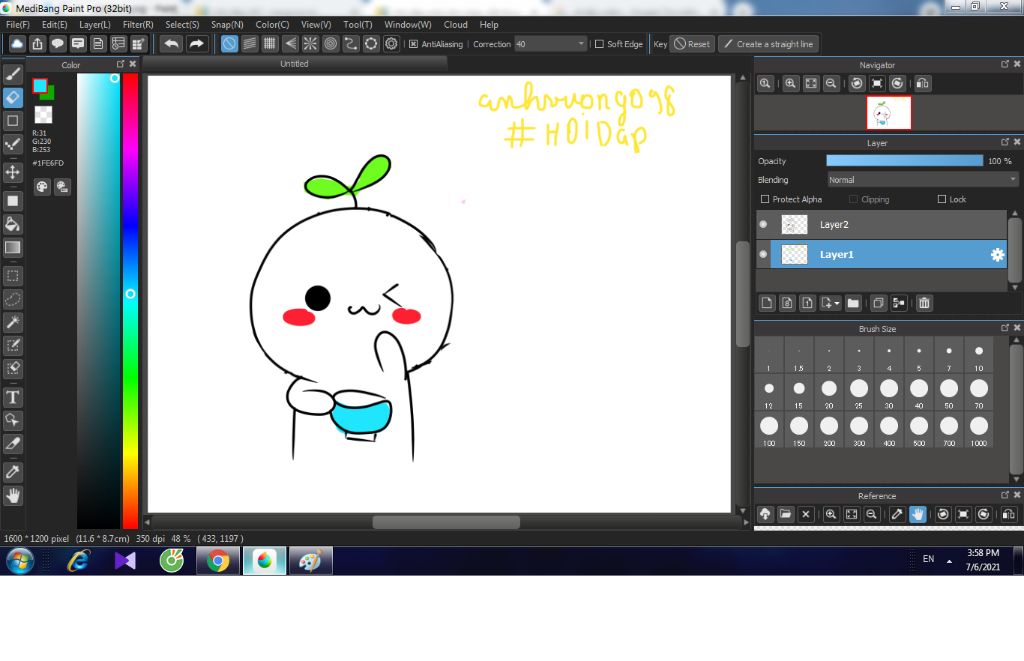The image size is (1024, 661).
Task: Zoom in using the Navigator magnifier plus
Action: click(790, 84)
